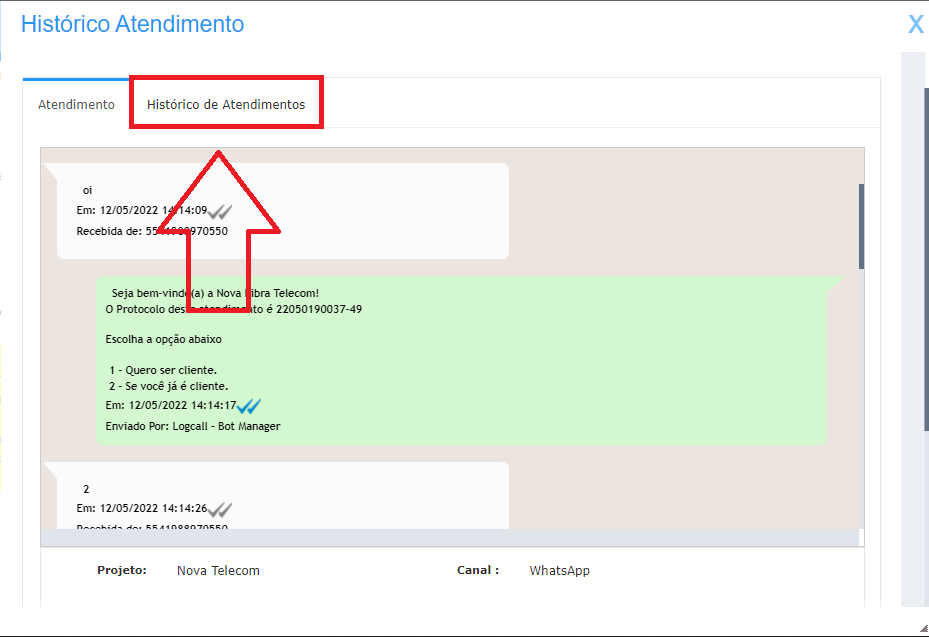Image resolution: width=929 pixels, height=637 pixels.
Task: Open the Histórico de Atendimentos tab
Action: tap(226, 104)
